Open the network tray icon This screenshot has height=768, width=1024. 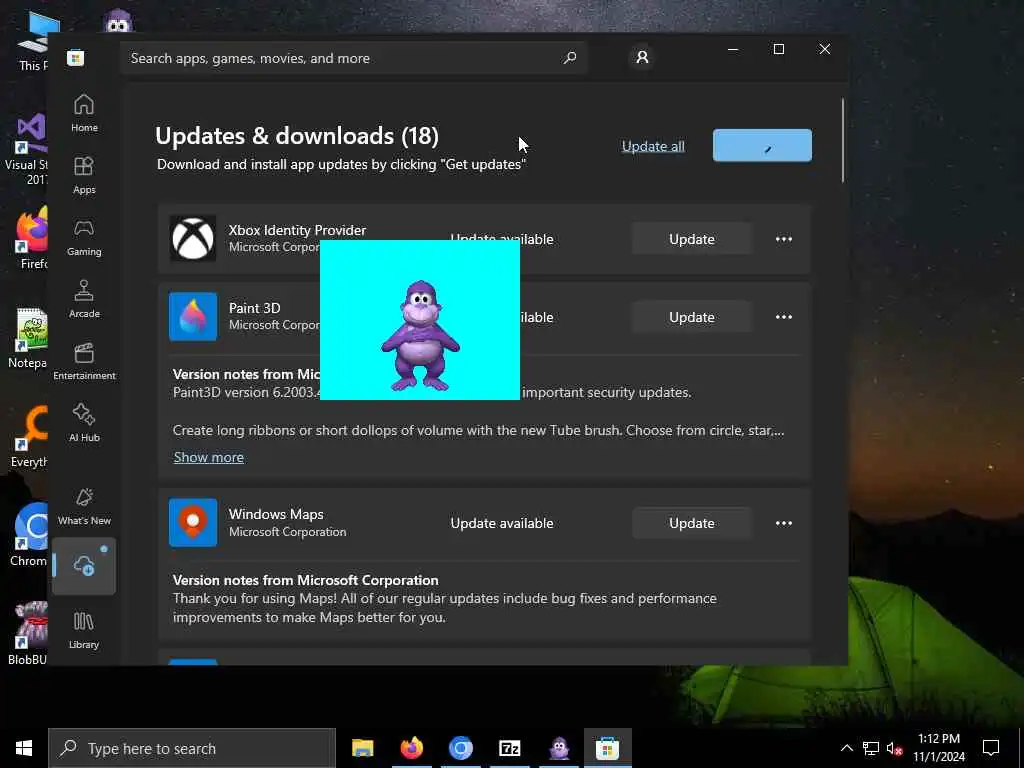pyautogui.click(x=871, y=748)
